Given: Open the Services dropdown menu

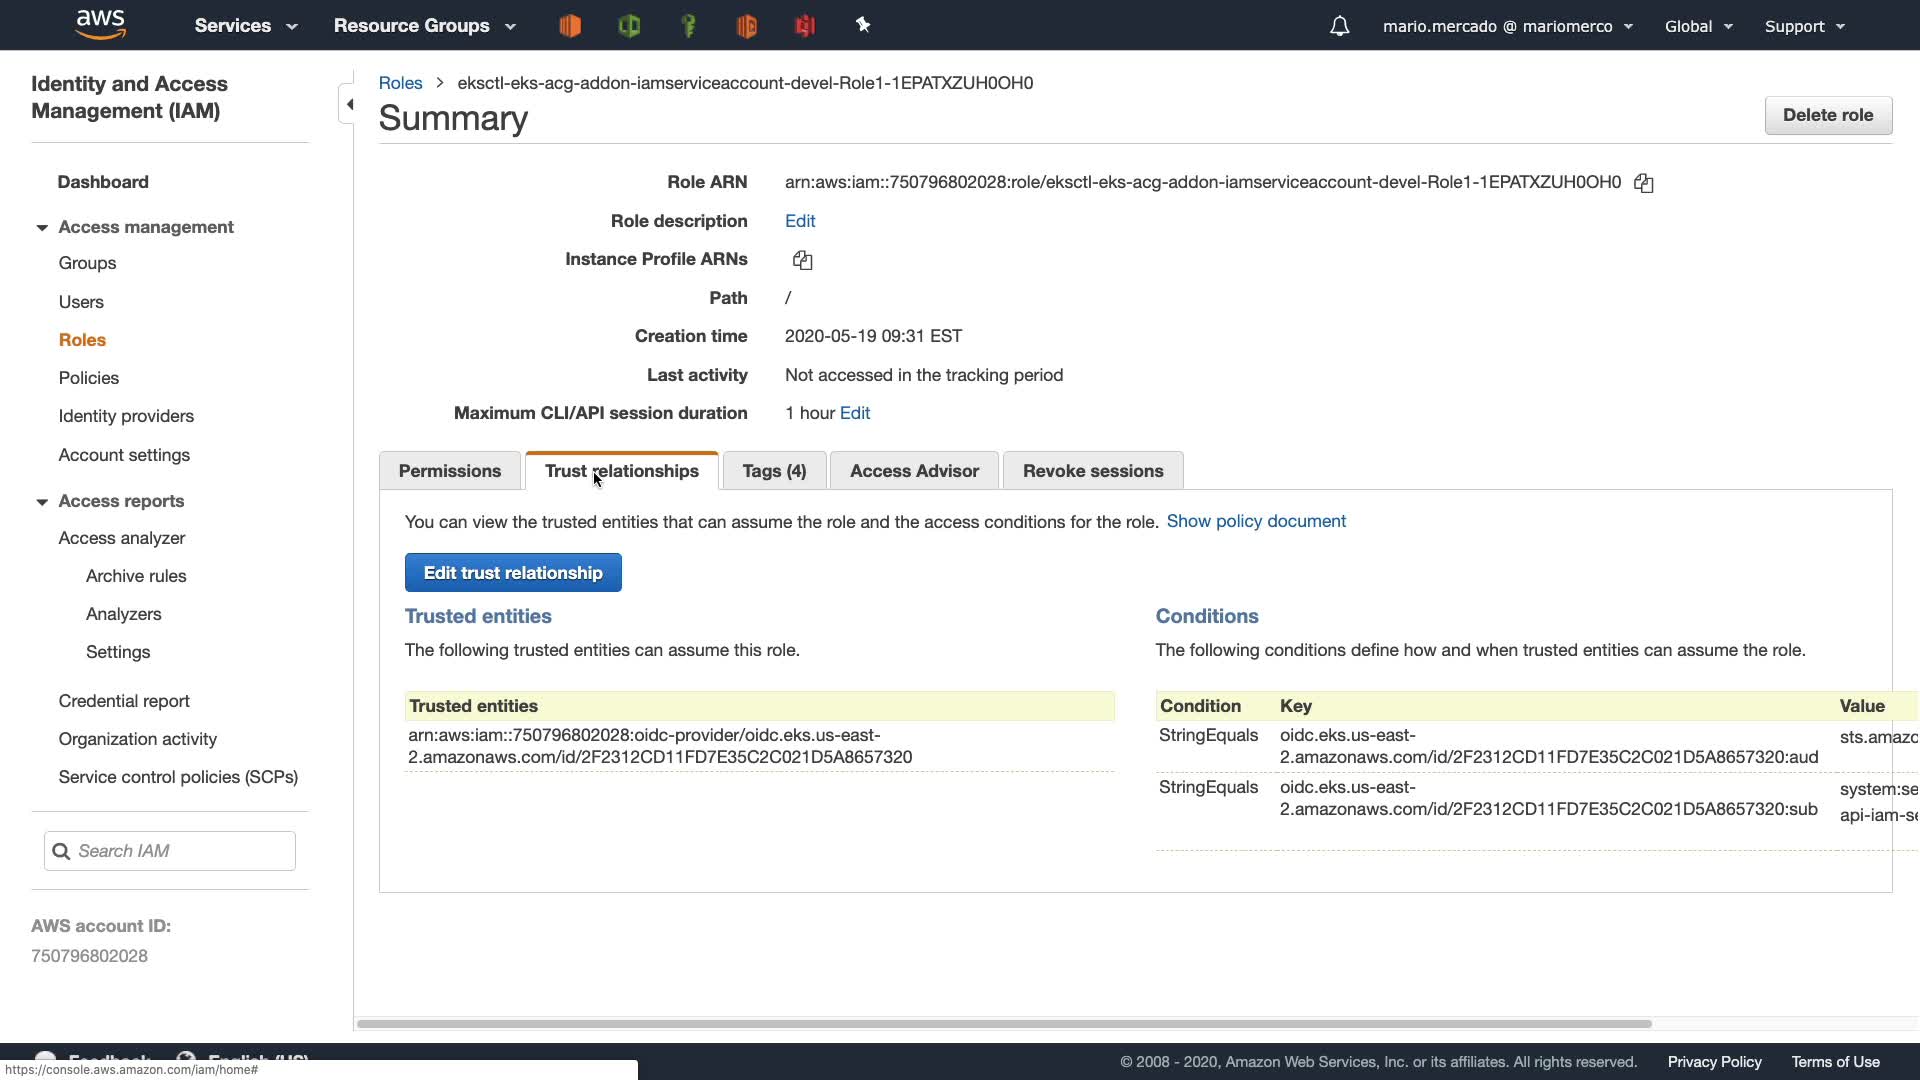Looking at the screenshot, I should [246, 26].
